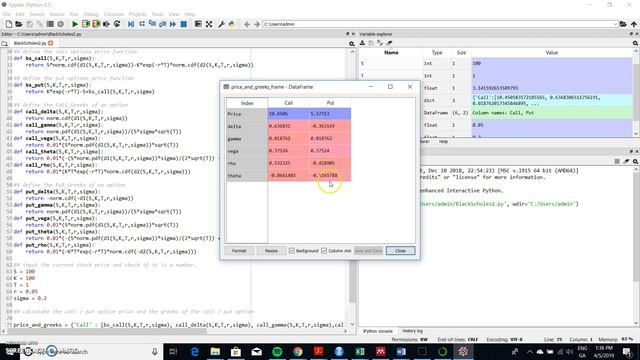Run current cell toolbar icon
Screen dimensions: 640x360
[x=86, y=24]
